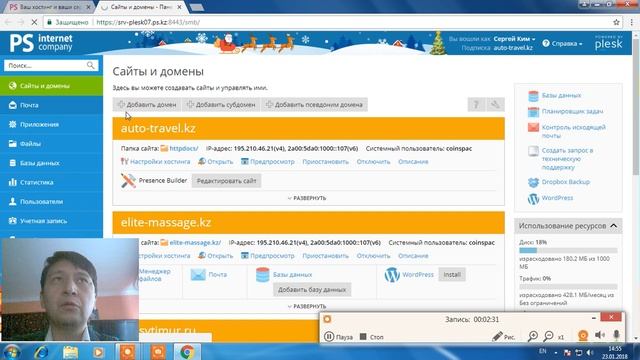
Task: Click the recorder zoom in magnifier
Action: coord(533,336)
